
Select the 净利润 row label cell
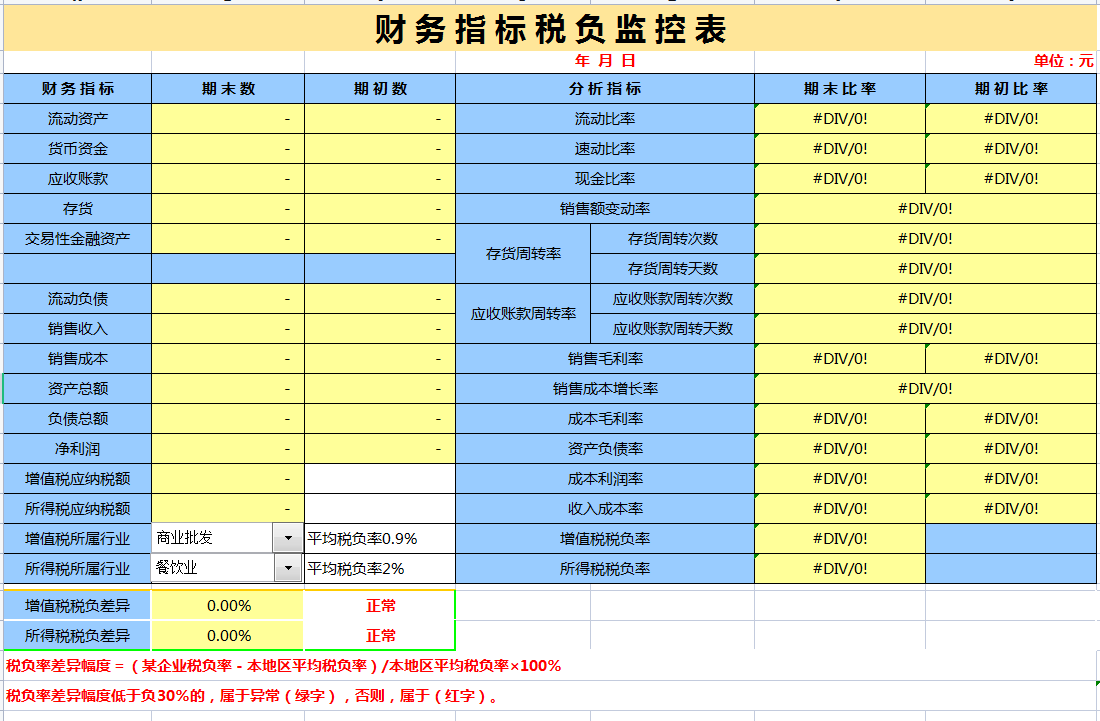click(75, 448)
